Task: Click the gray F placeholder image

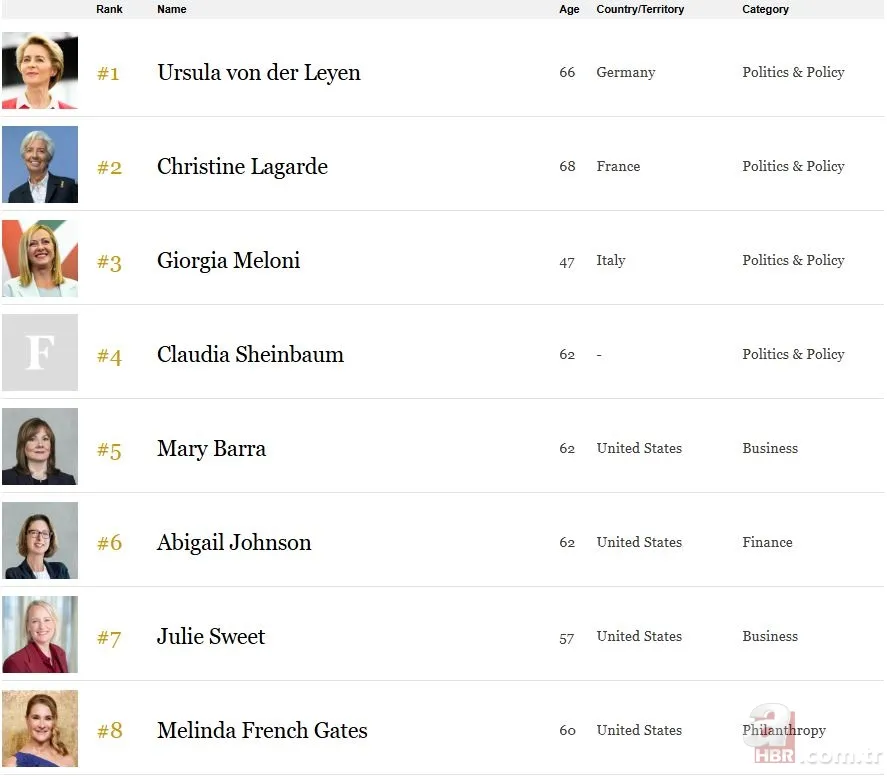Action: tap(40, 353)
